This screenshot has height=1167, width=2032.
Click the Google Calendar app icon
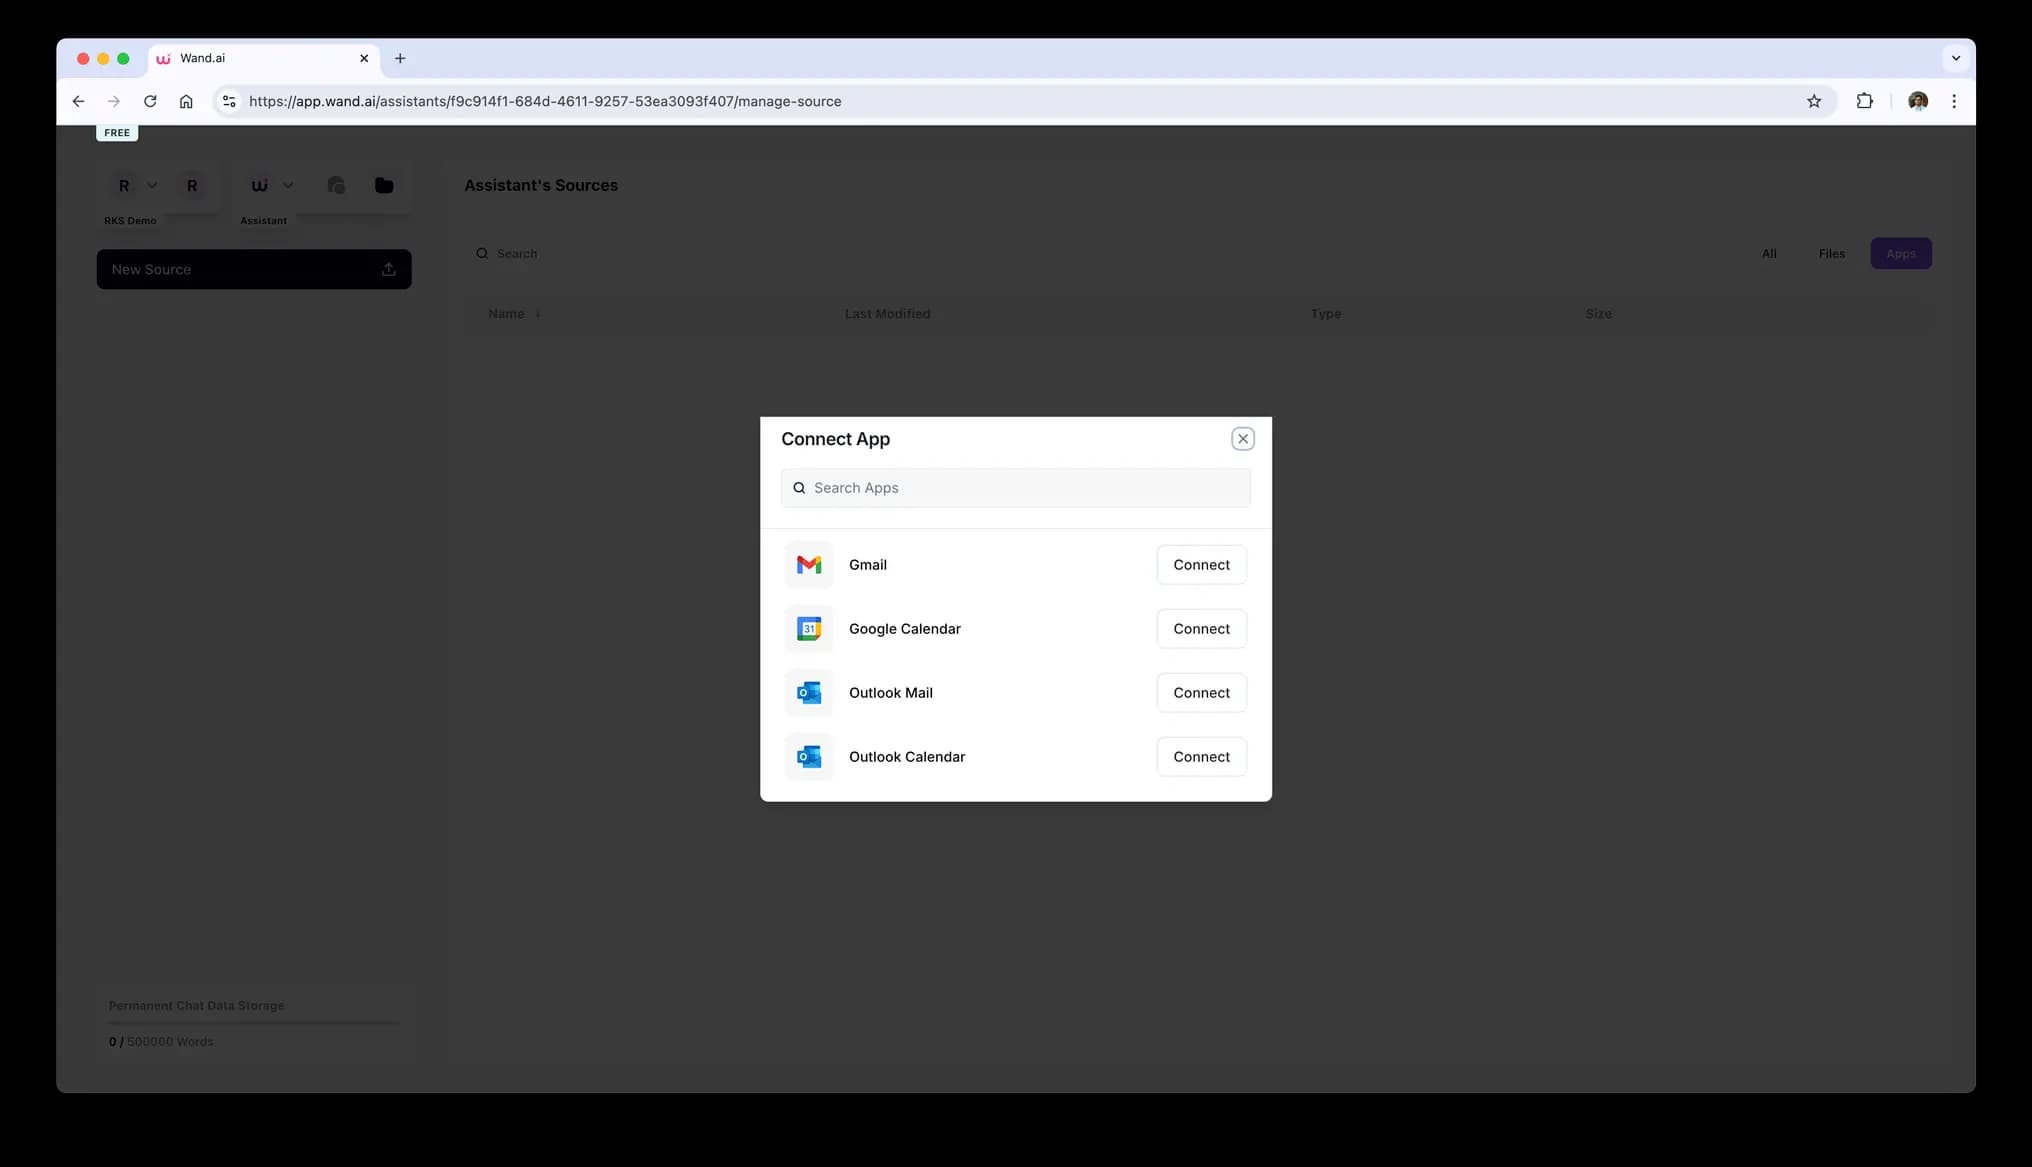(x=808, y=629)
